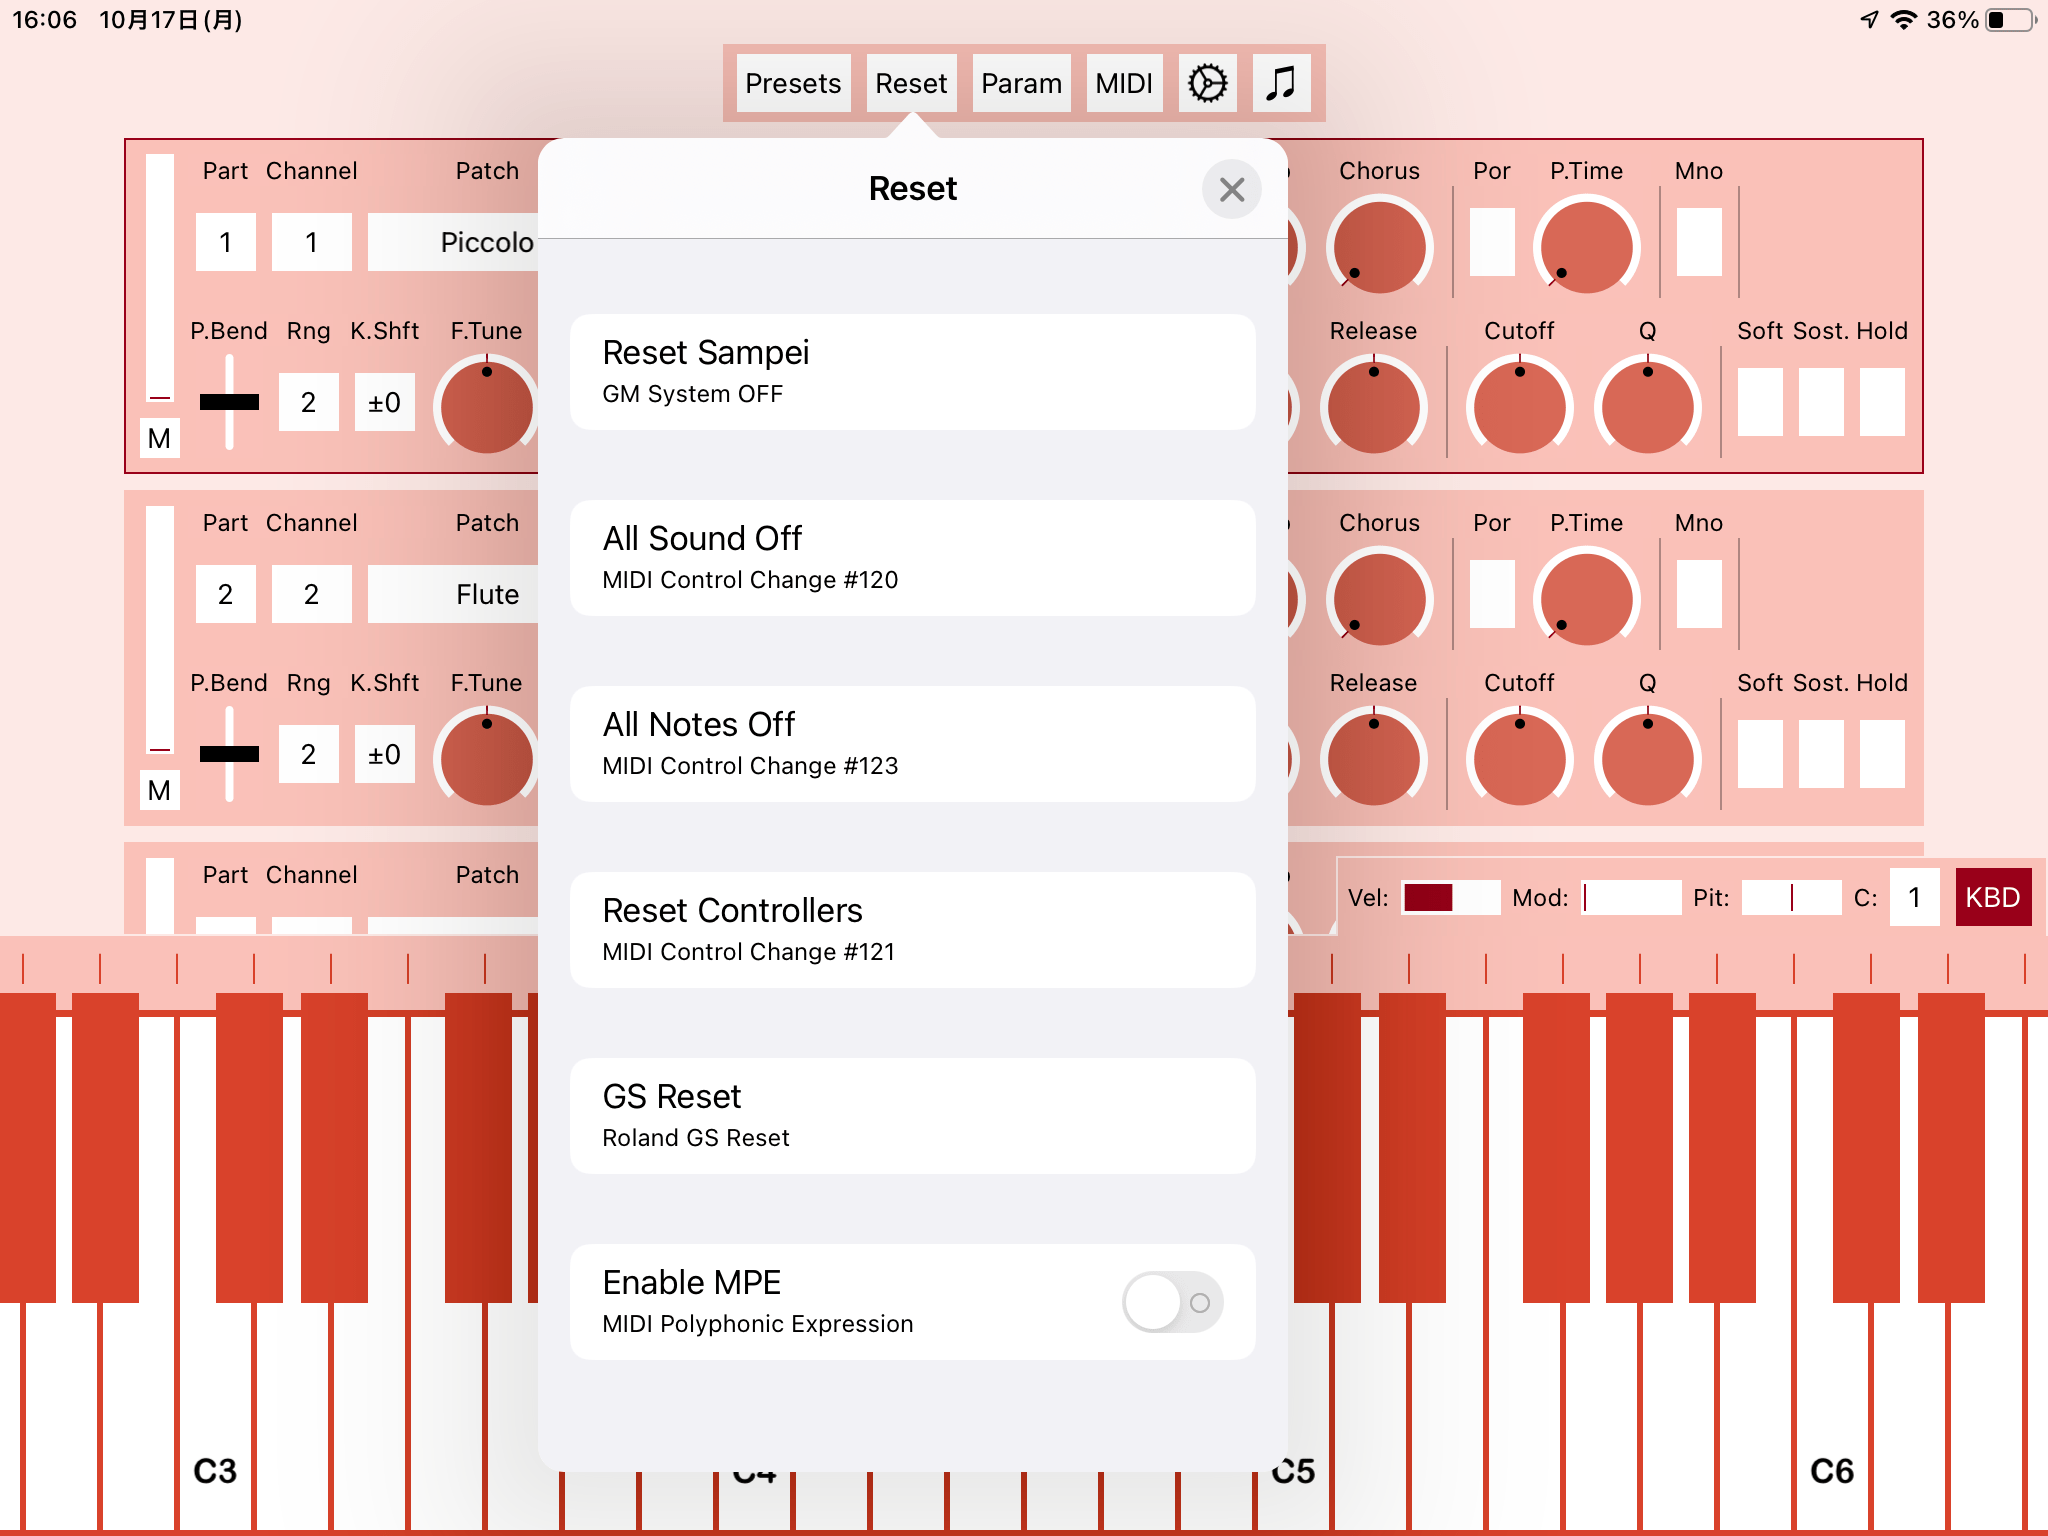
Task: Open the MIDI menu
Action: point(1124,83)
